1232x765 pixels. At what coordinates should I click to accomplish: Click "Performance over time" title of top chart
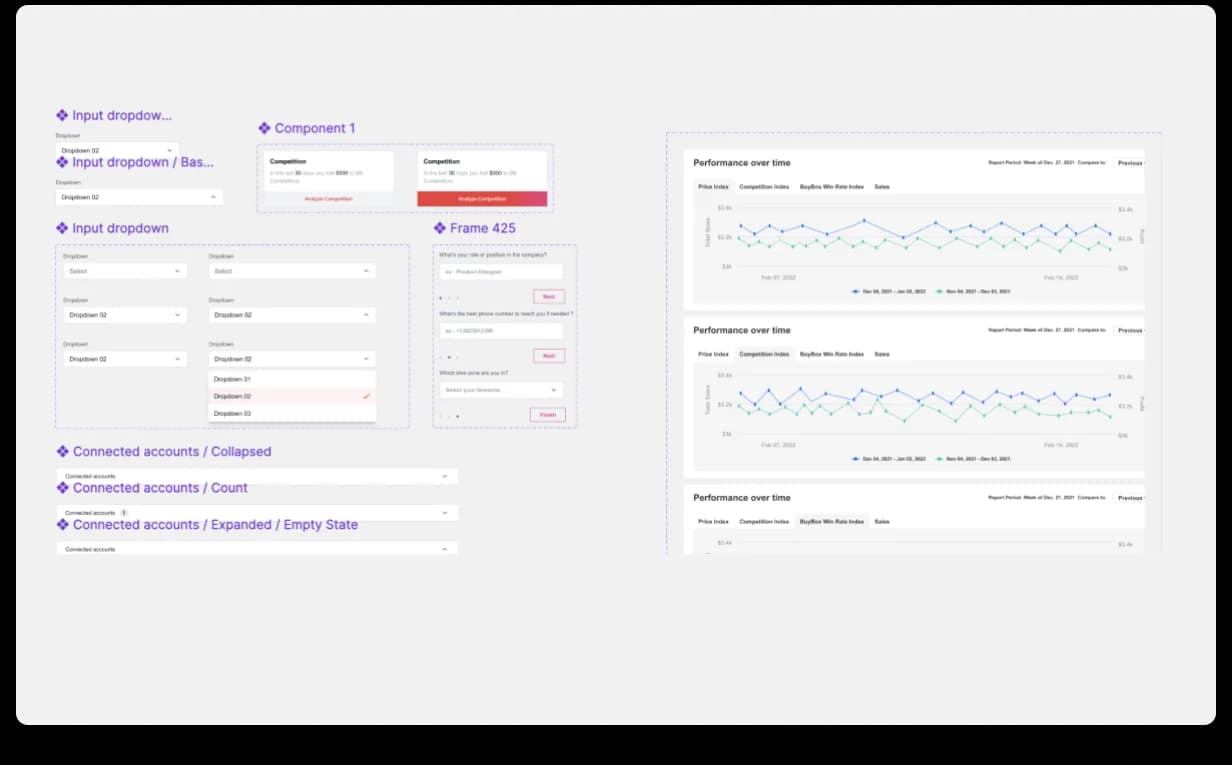click(742, 162)
